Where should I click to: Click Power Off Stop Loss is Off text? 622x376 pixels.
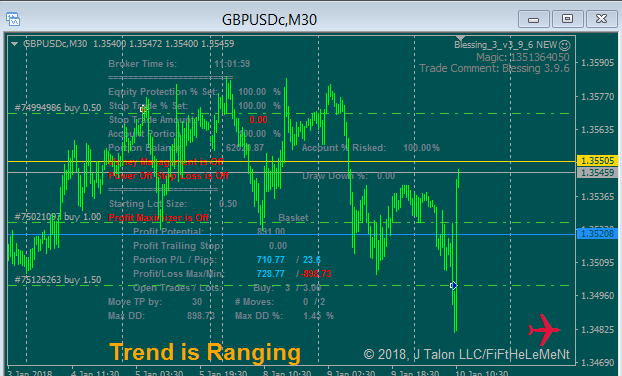pos(168,176)
